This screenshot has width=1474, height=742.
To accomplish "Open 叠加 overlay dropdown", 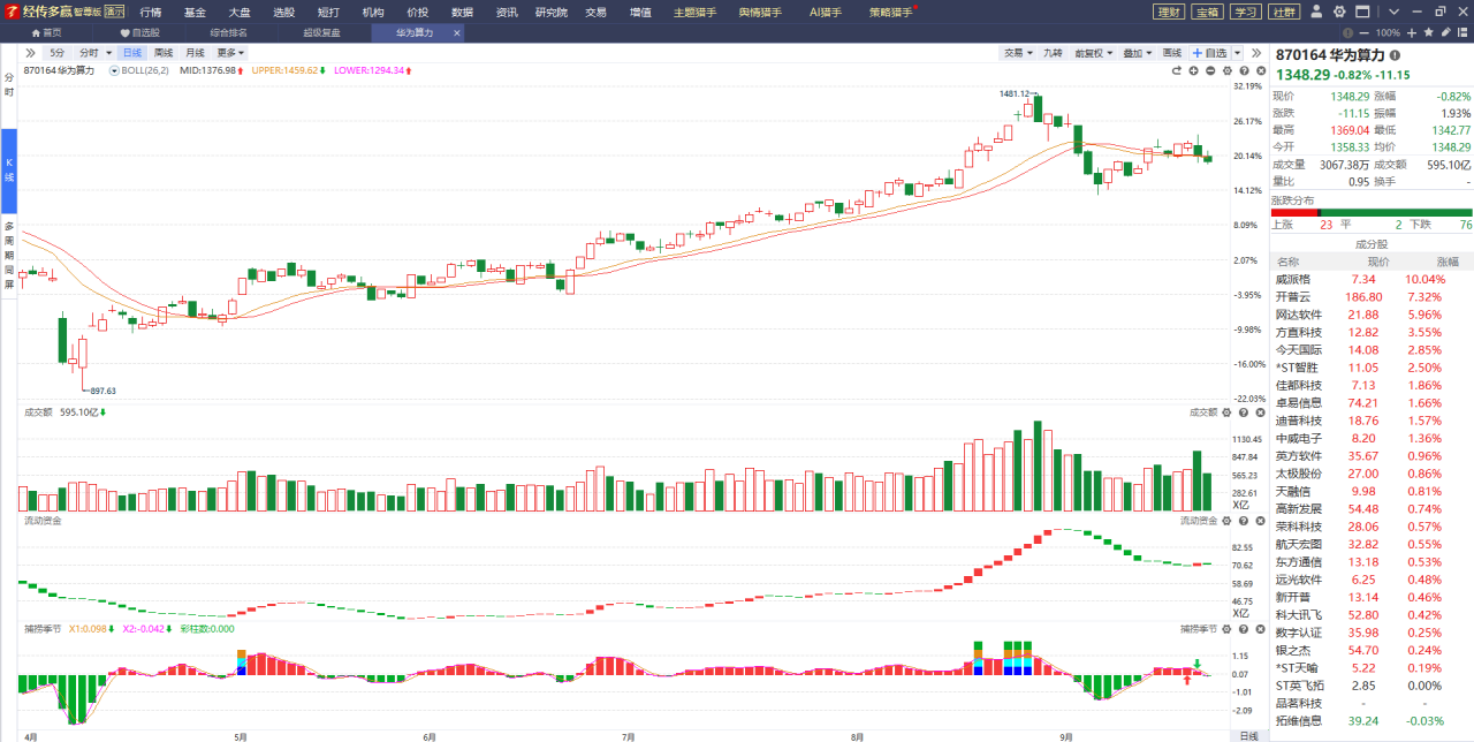I will [1136, 52].
